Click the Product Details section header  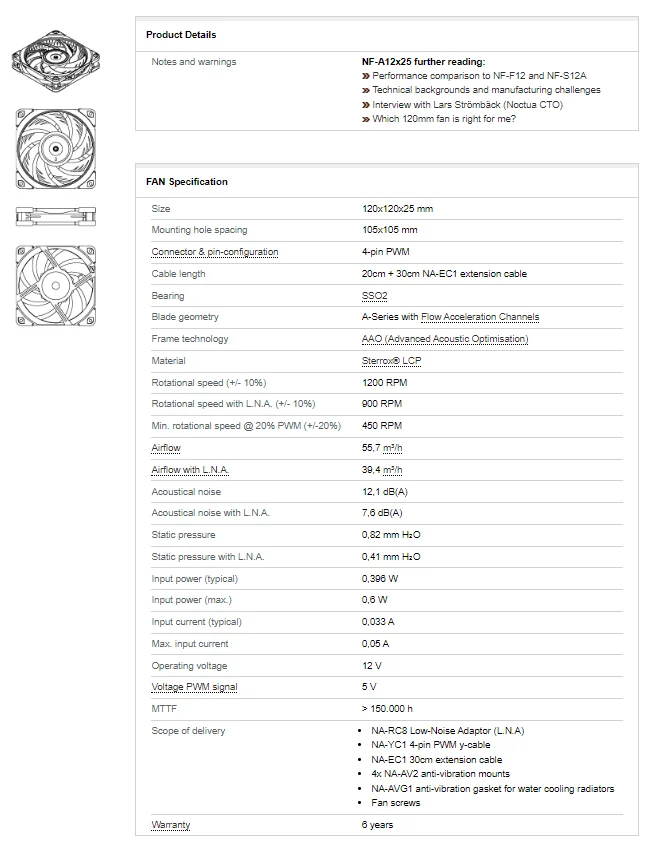tap(181, 35)
